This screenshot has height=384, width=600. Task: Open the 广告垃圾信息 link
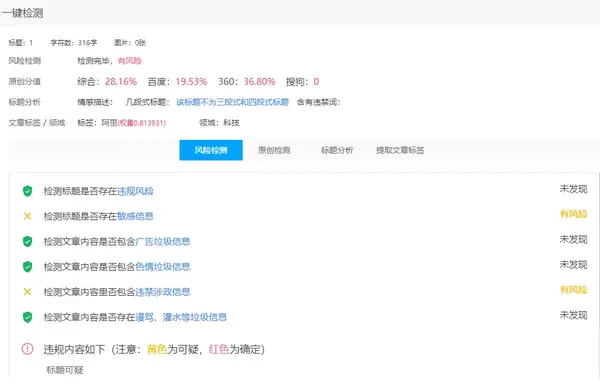163,241
